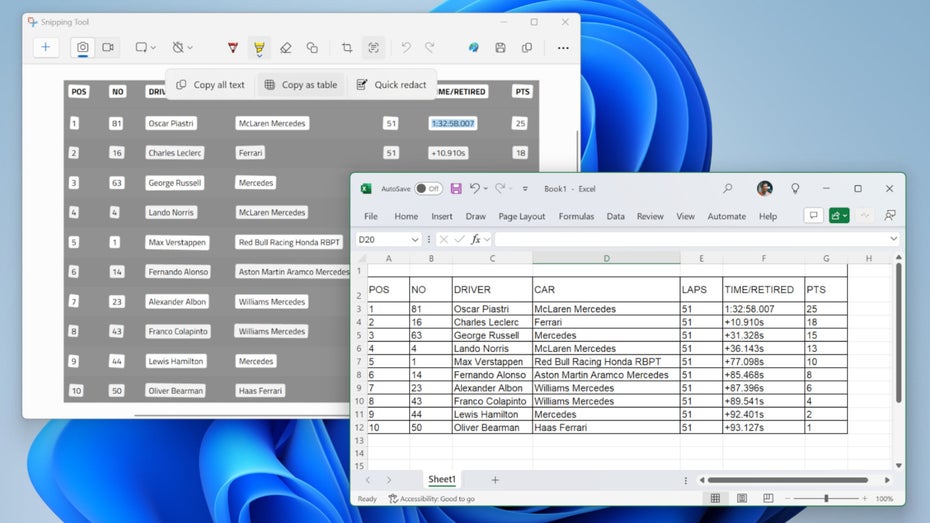
Task: Click the Excel Save icon
Action: [x=456, y=188]
